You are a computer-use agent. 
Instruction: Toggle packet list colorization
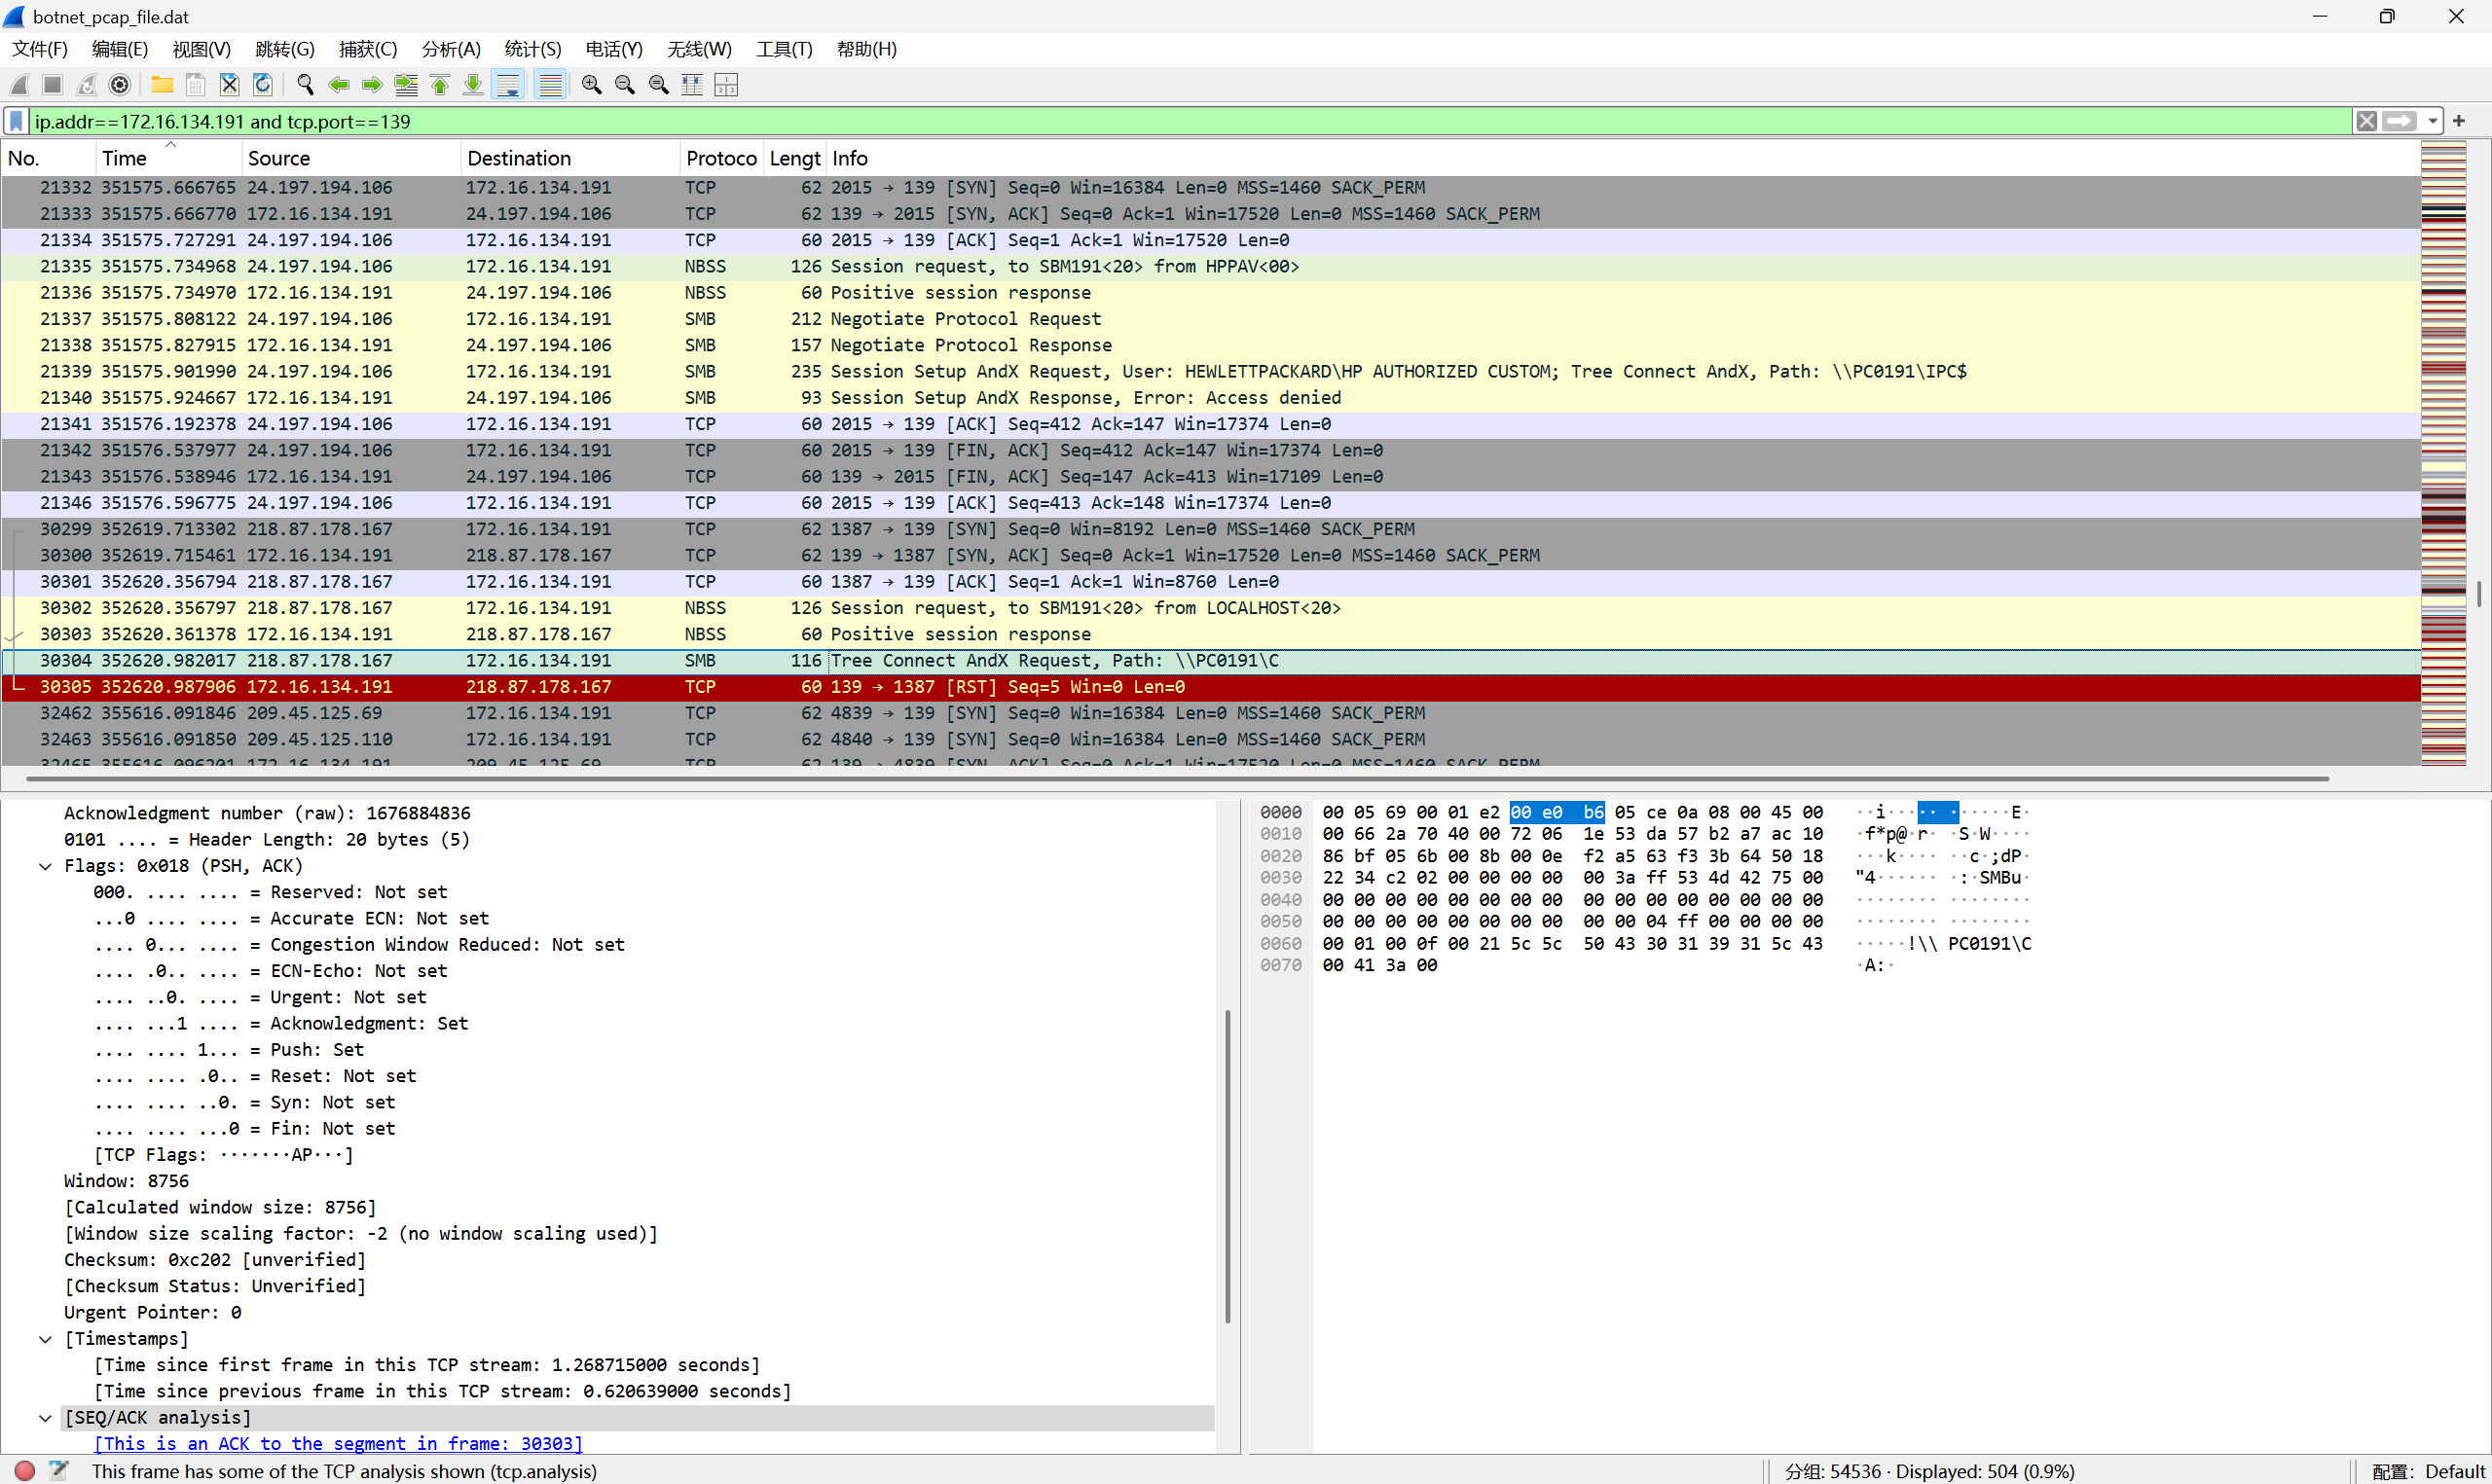[x=550, y=85]
